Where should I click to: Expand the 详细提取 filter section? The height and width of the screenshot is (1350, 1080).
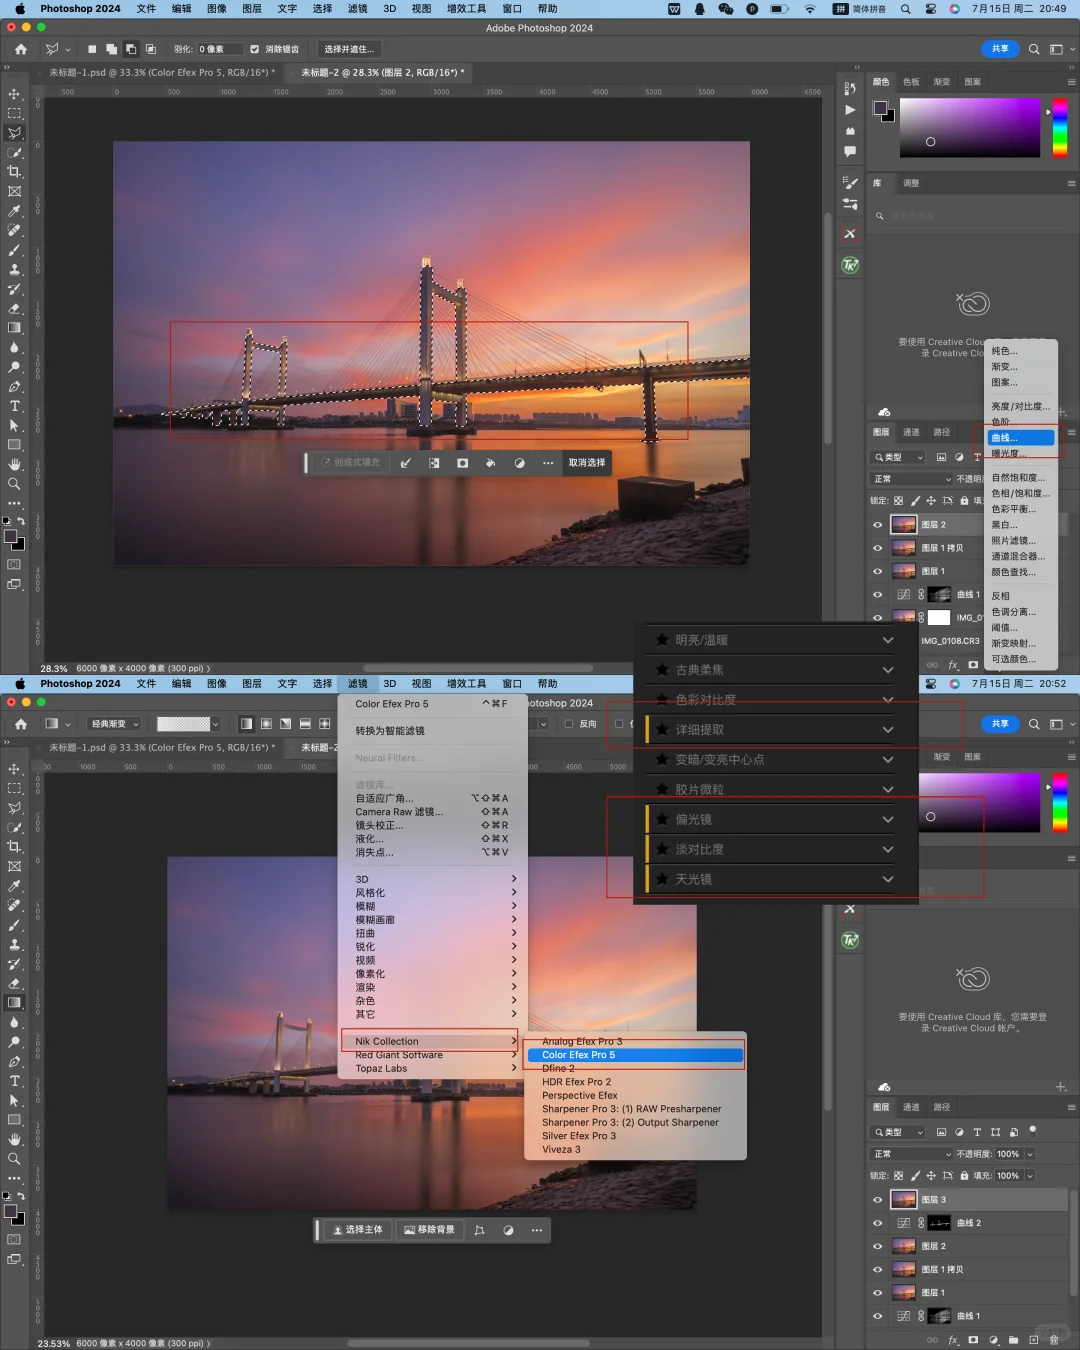887,730
